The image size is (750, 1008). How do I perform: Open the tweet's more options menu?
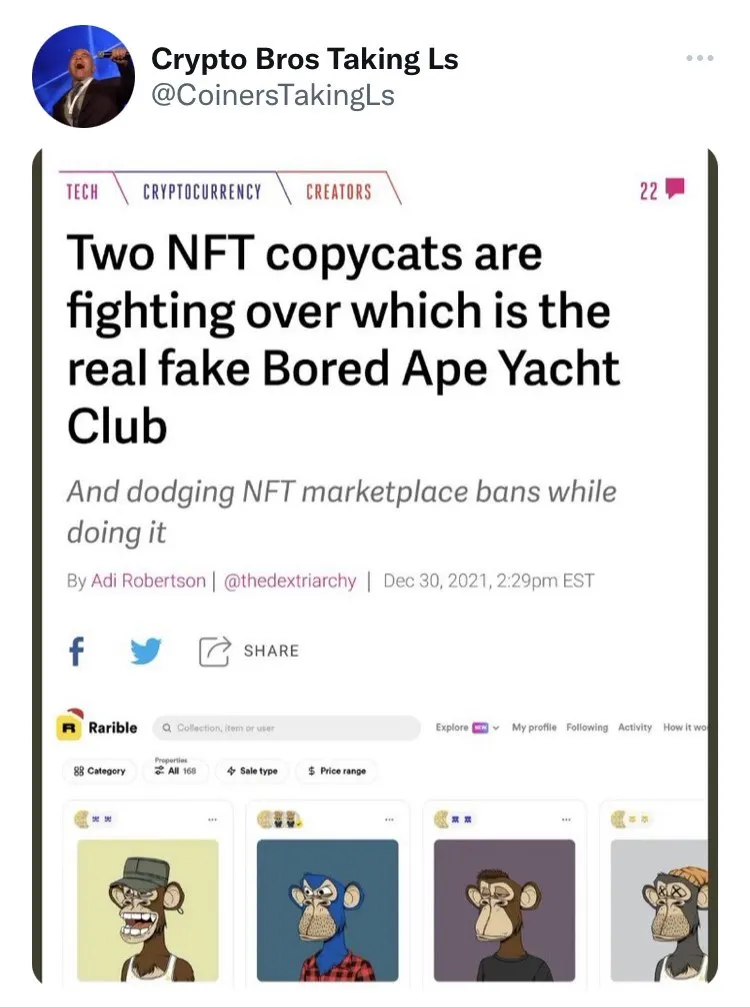click(698, 58)
